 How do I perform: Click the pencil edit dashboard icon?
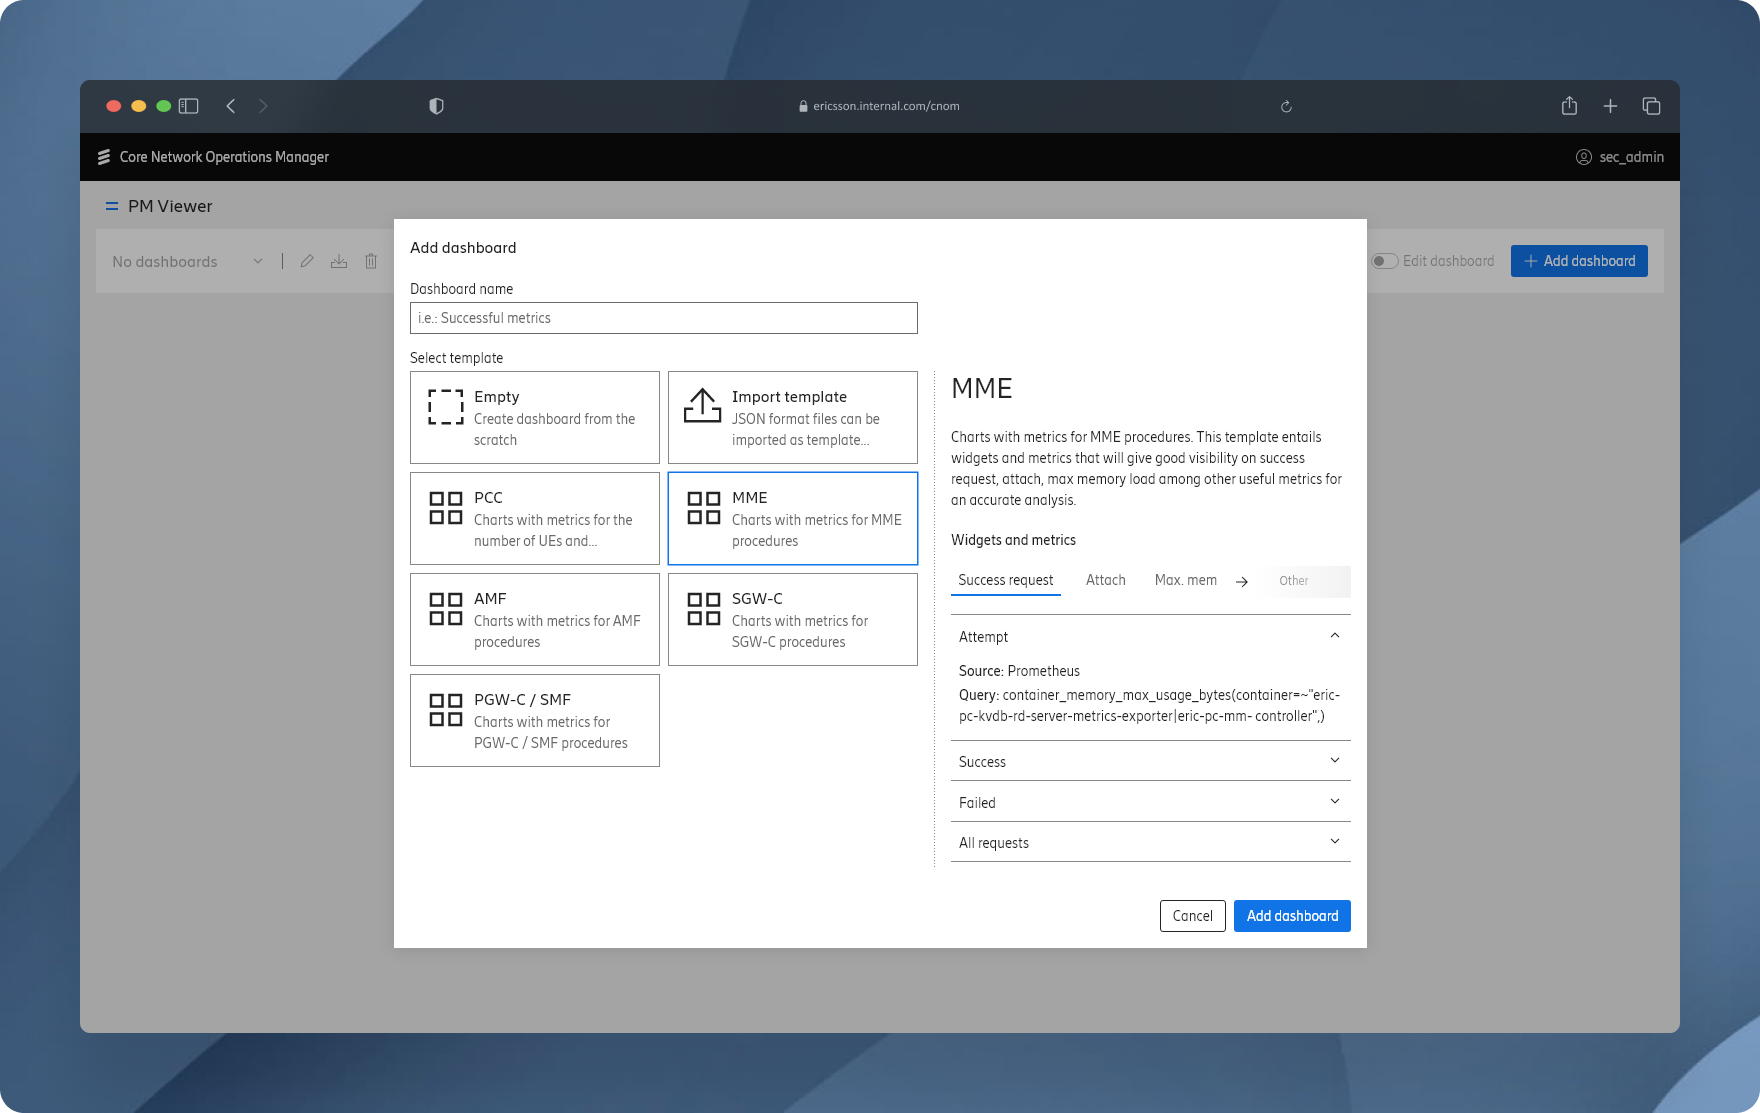[x=307, y=261]
